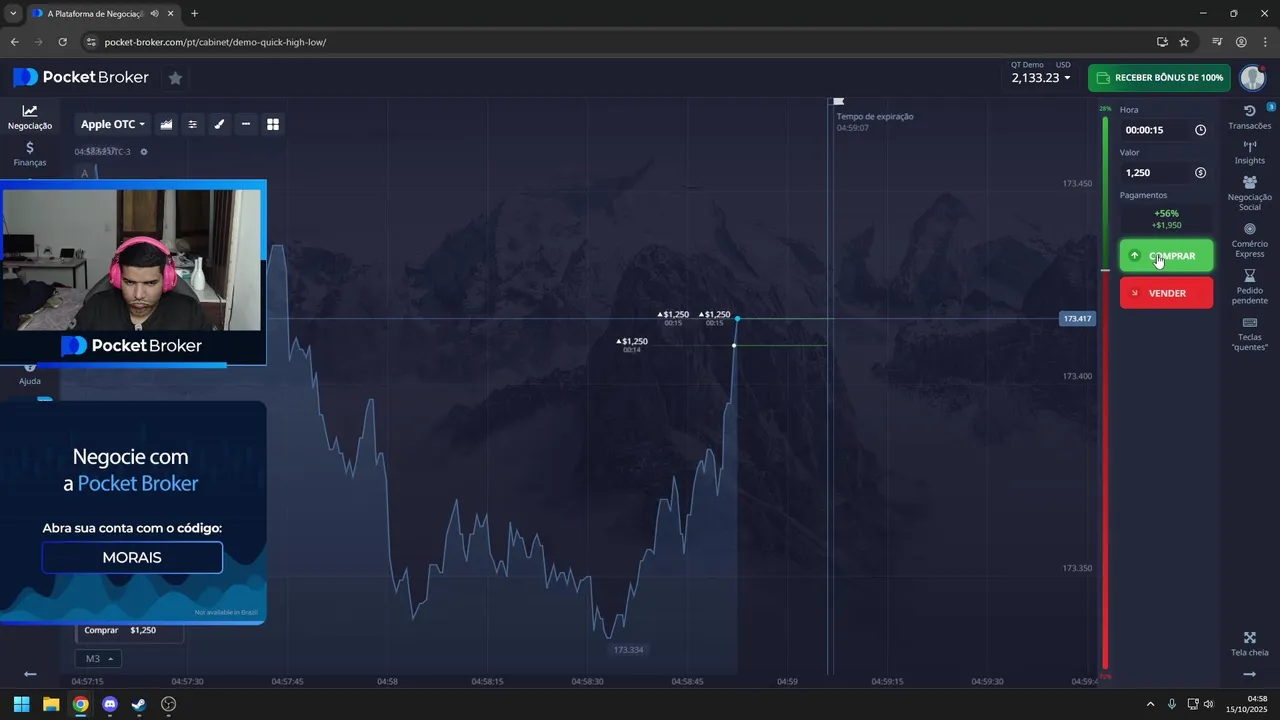The width and height of the screenshot is (1280, 720).
Task: Open the tab search dropdown arrow
Action: coord(12,14)
